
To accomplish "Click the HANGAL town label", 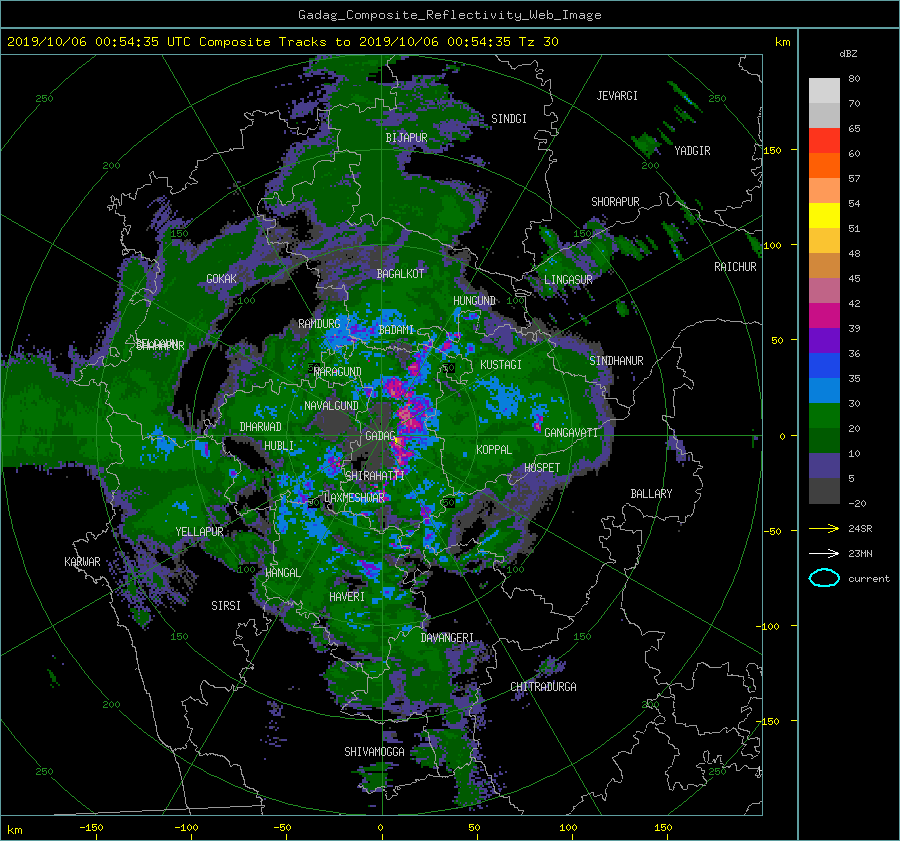I will [x=282, y=573].
